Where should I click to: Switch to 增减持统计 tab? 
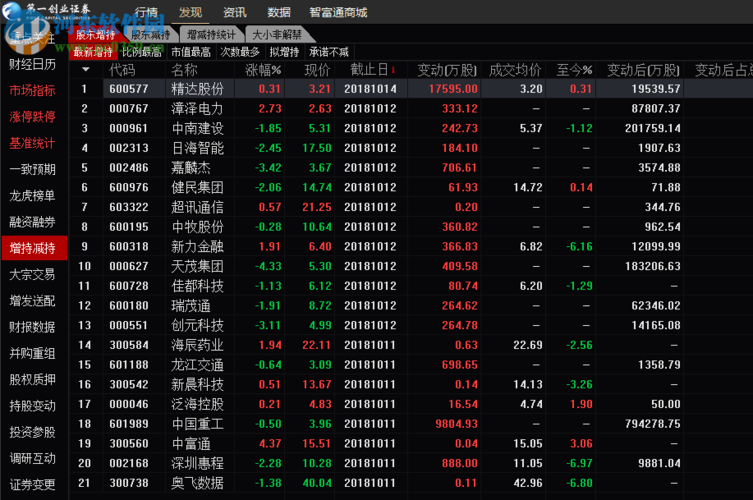pos(211,35)
